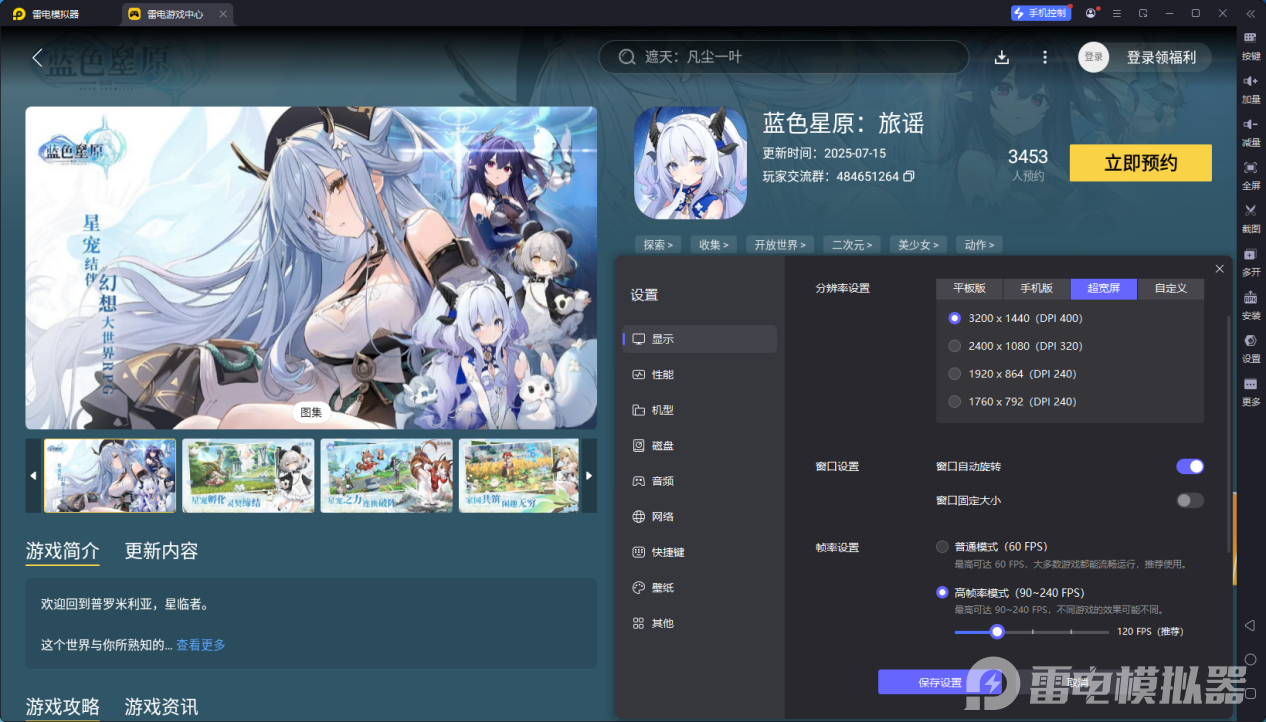Click the Android back triangle button
This screenshot has width=1266, height=722.
1250,625
